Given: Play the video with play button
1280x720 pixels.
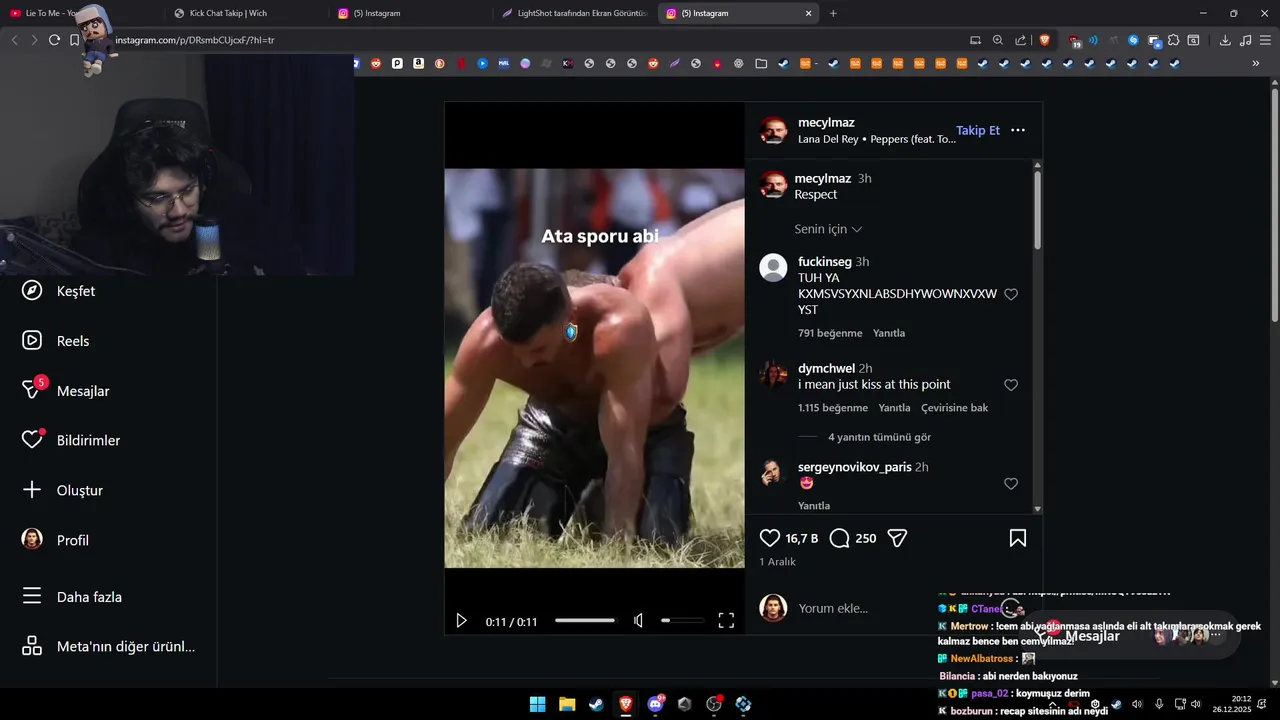Looking at the screenshot, I should pos(461,621).
